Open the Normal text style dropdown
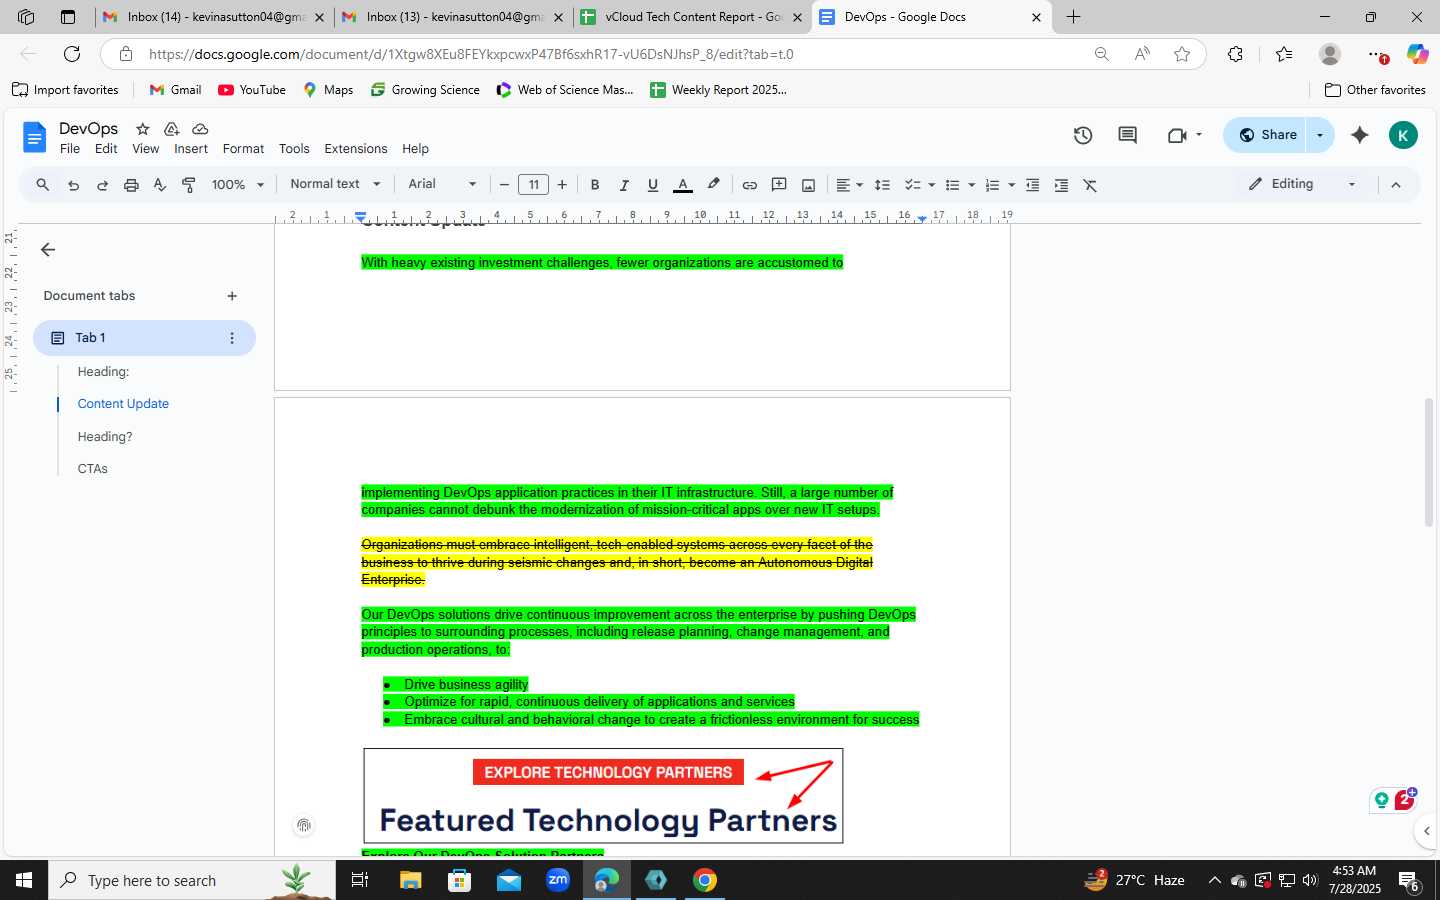Image resolution: width=1440 pixels, height=900 pixels. (x=335, y=184)
